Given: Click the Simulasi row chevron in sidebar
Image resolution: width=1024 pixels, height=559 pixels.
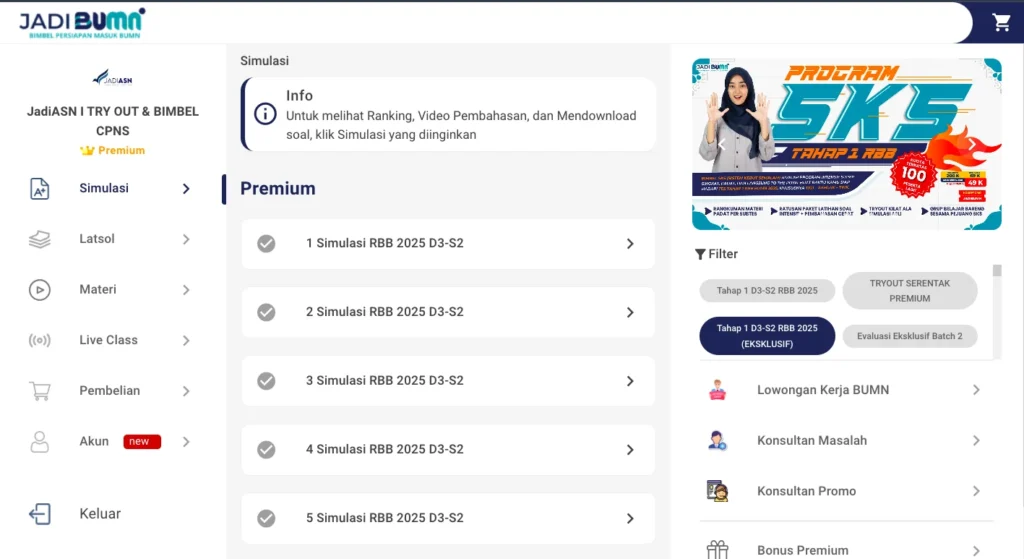Looking at the screenshot, I should [x=186, y=189].
